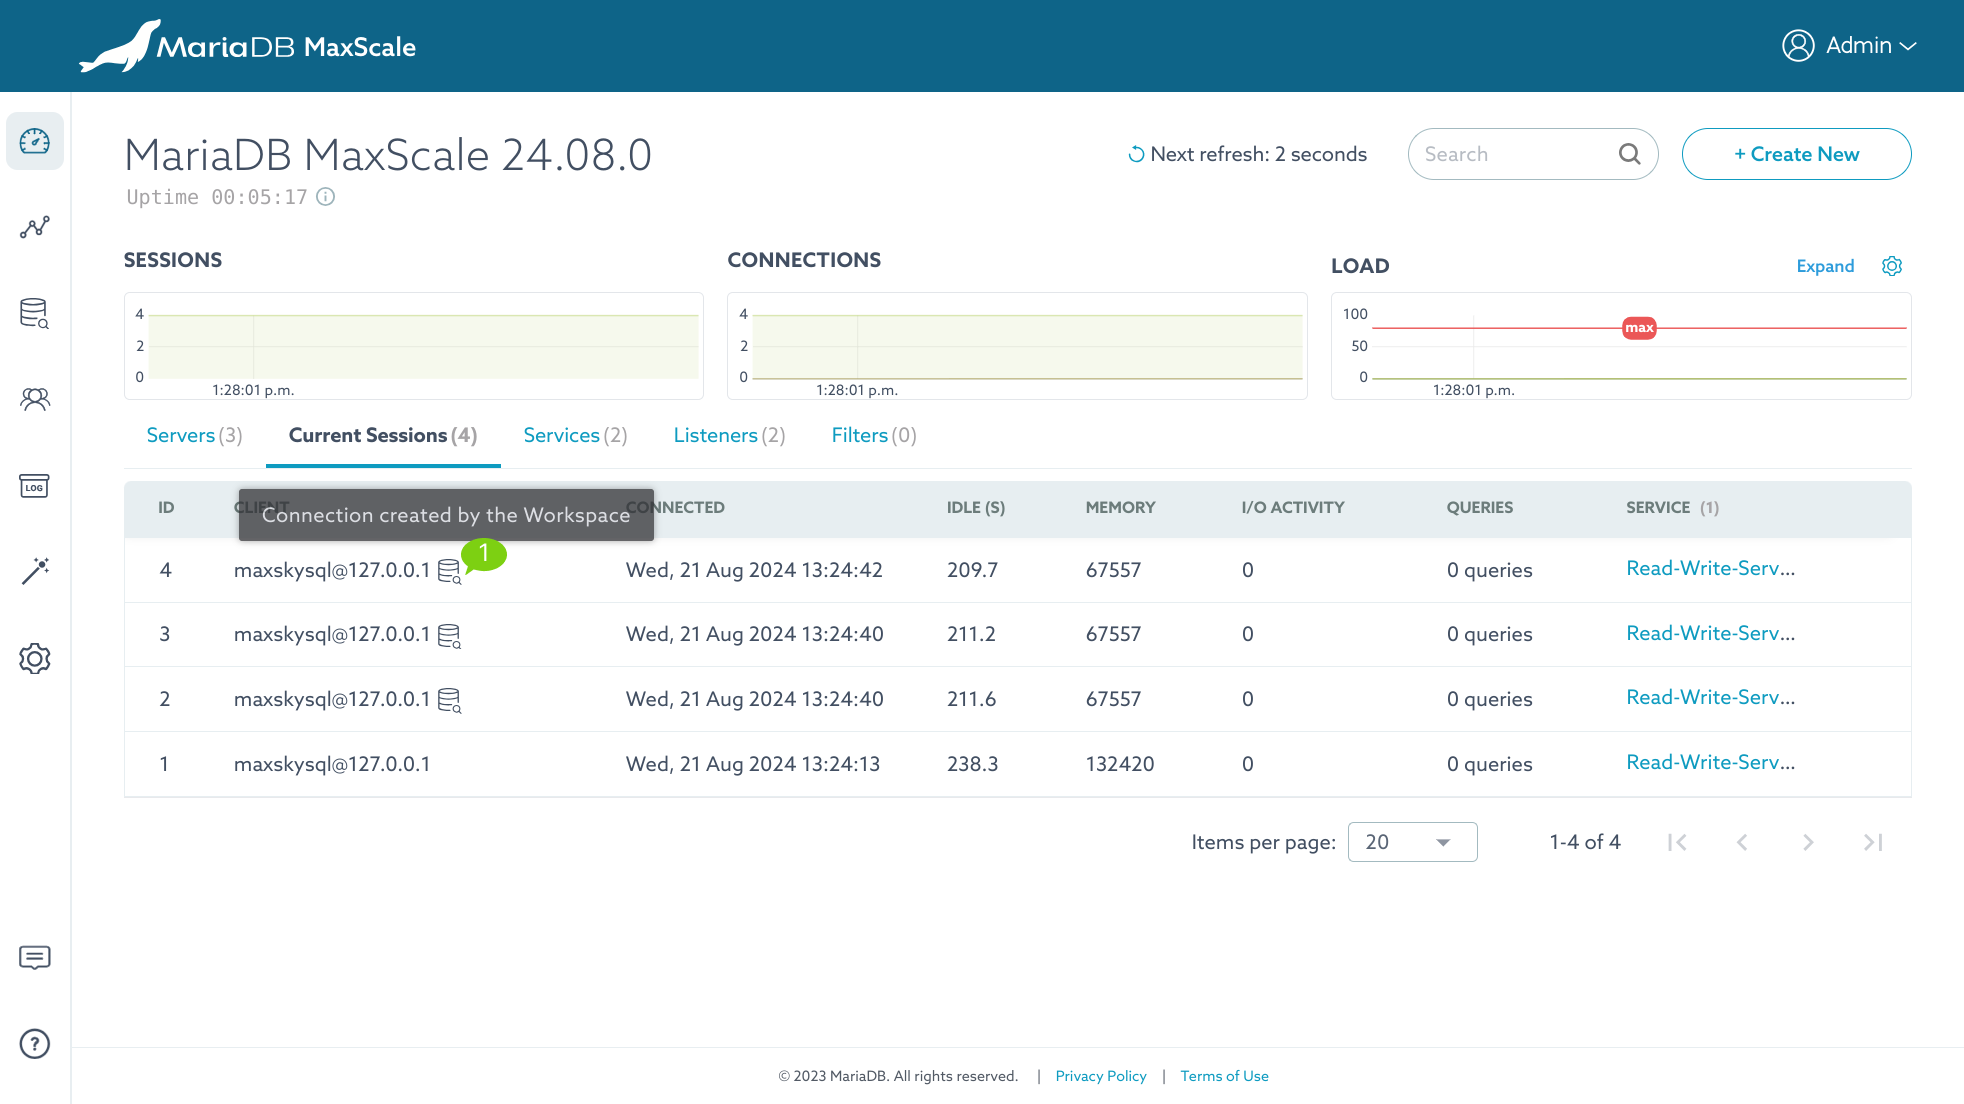1964x1104 pixels.
Task: Click the Search input field
Action: point(1515,154)
